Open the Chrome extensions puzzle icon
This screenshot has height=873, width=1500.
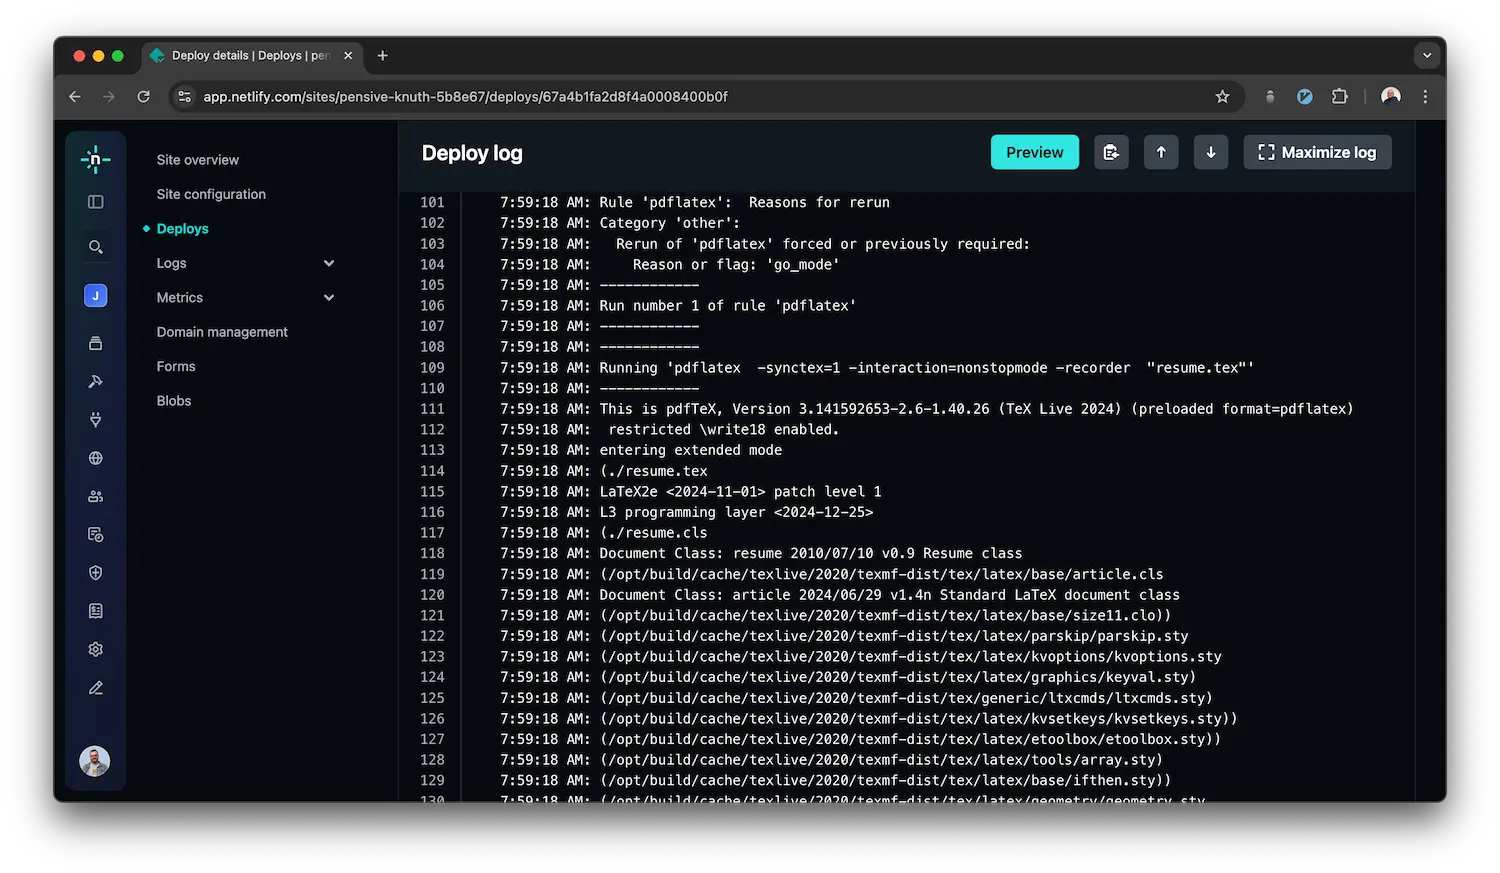click(x=1340, y=96)
